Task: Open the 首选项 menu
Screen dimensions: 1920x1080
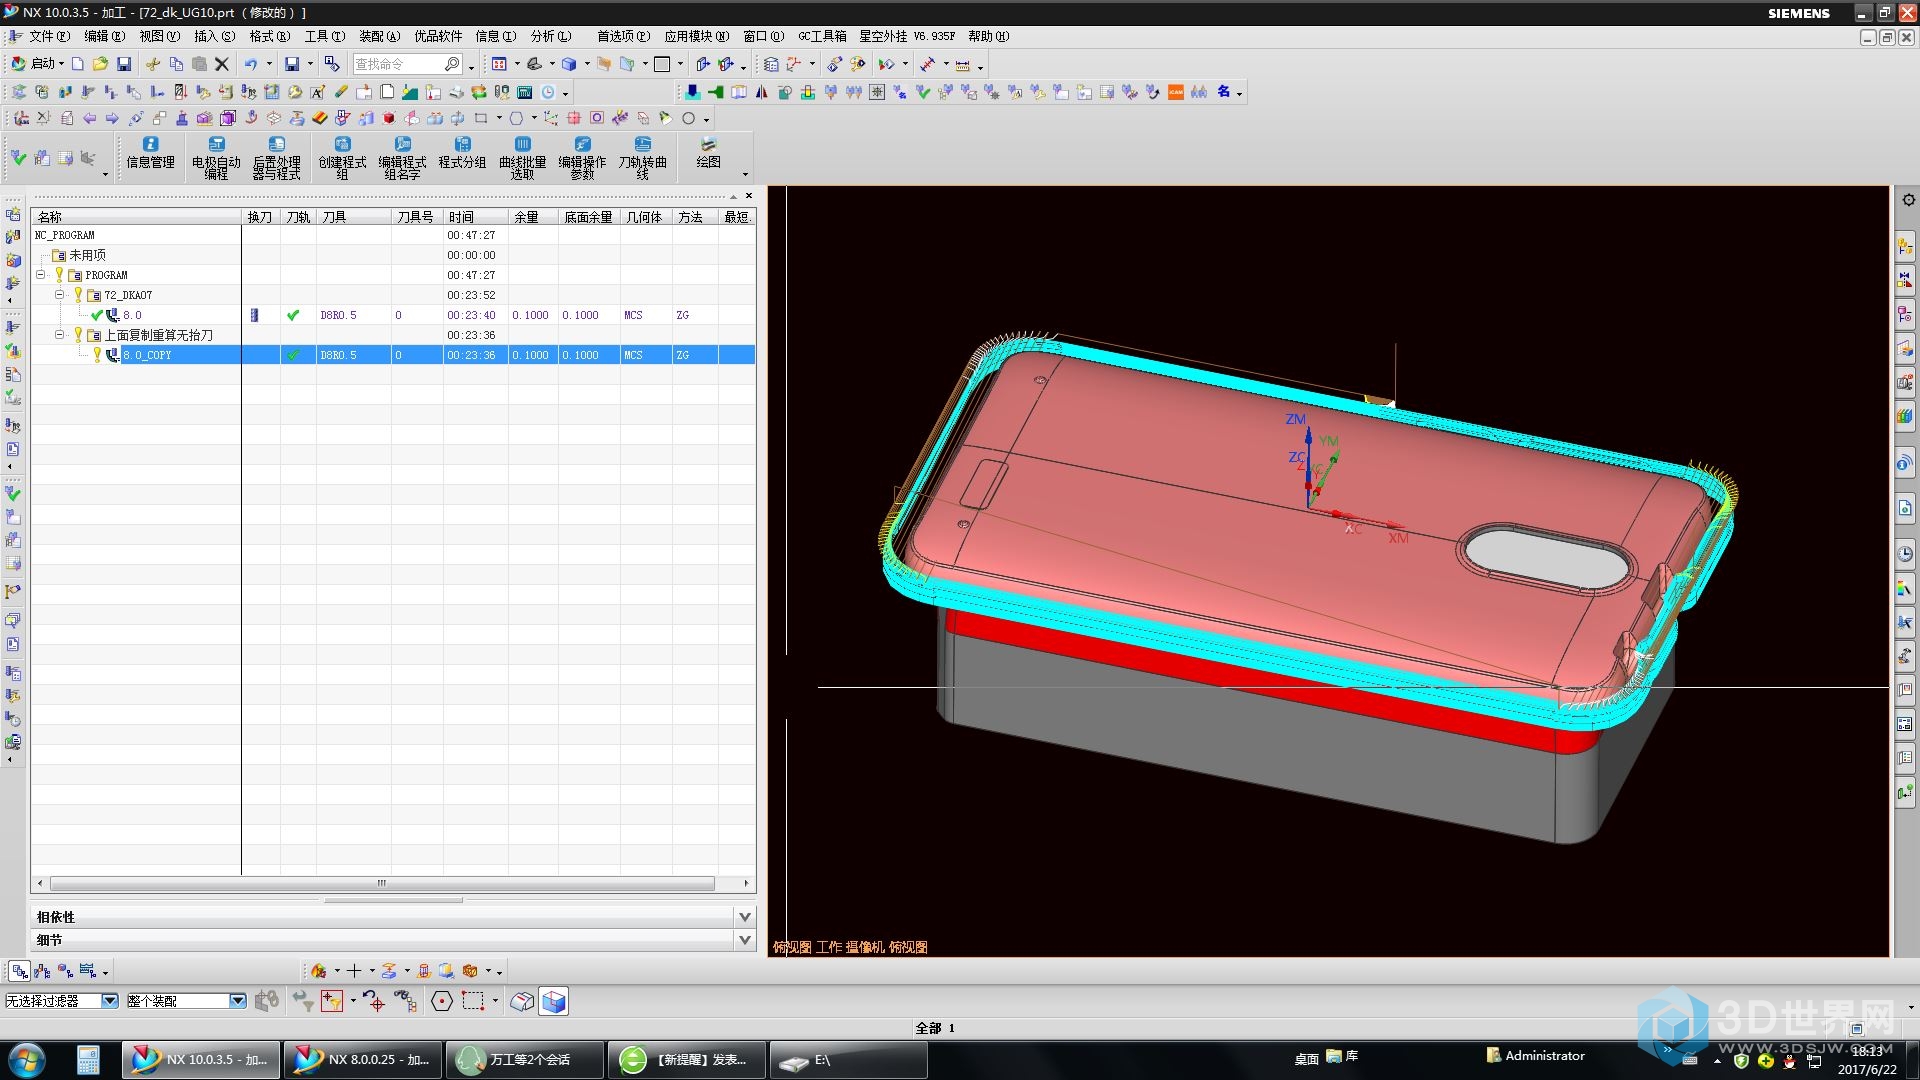Action: (623, 36)
